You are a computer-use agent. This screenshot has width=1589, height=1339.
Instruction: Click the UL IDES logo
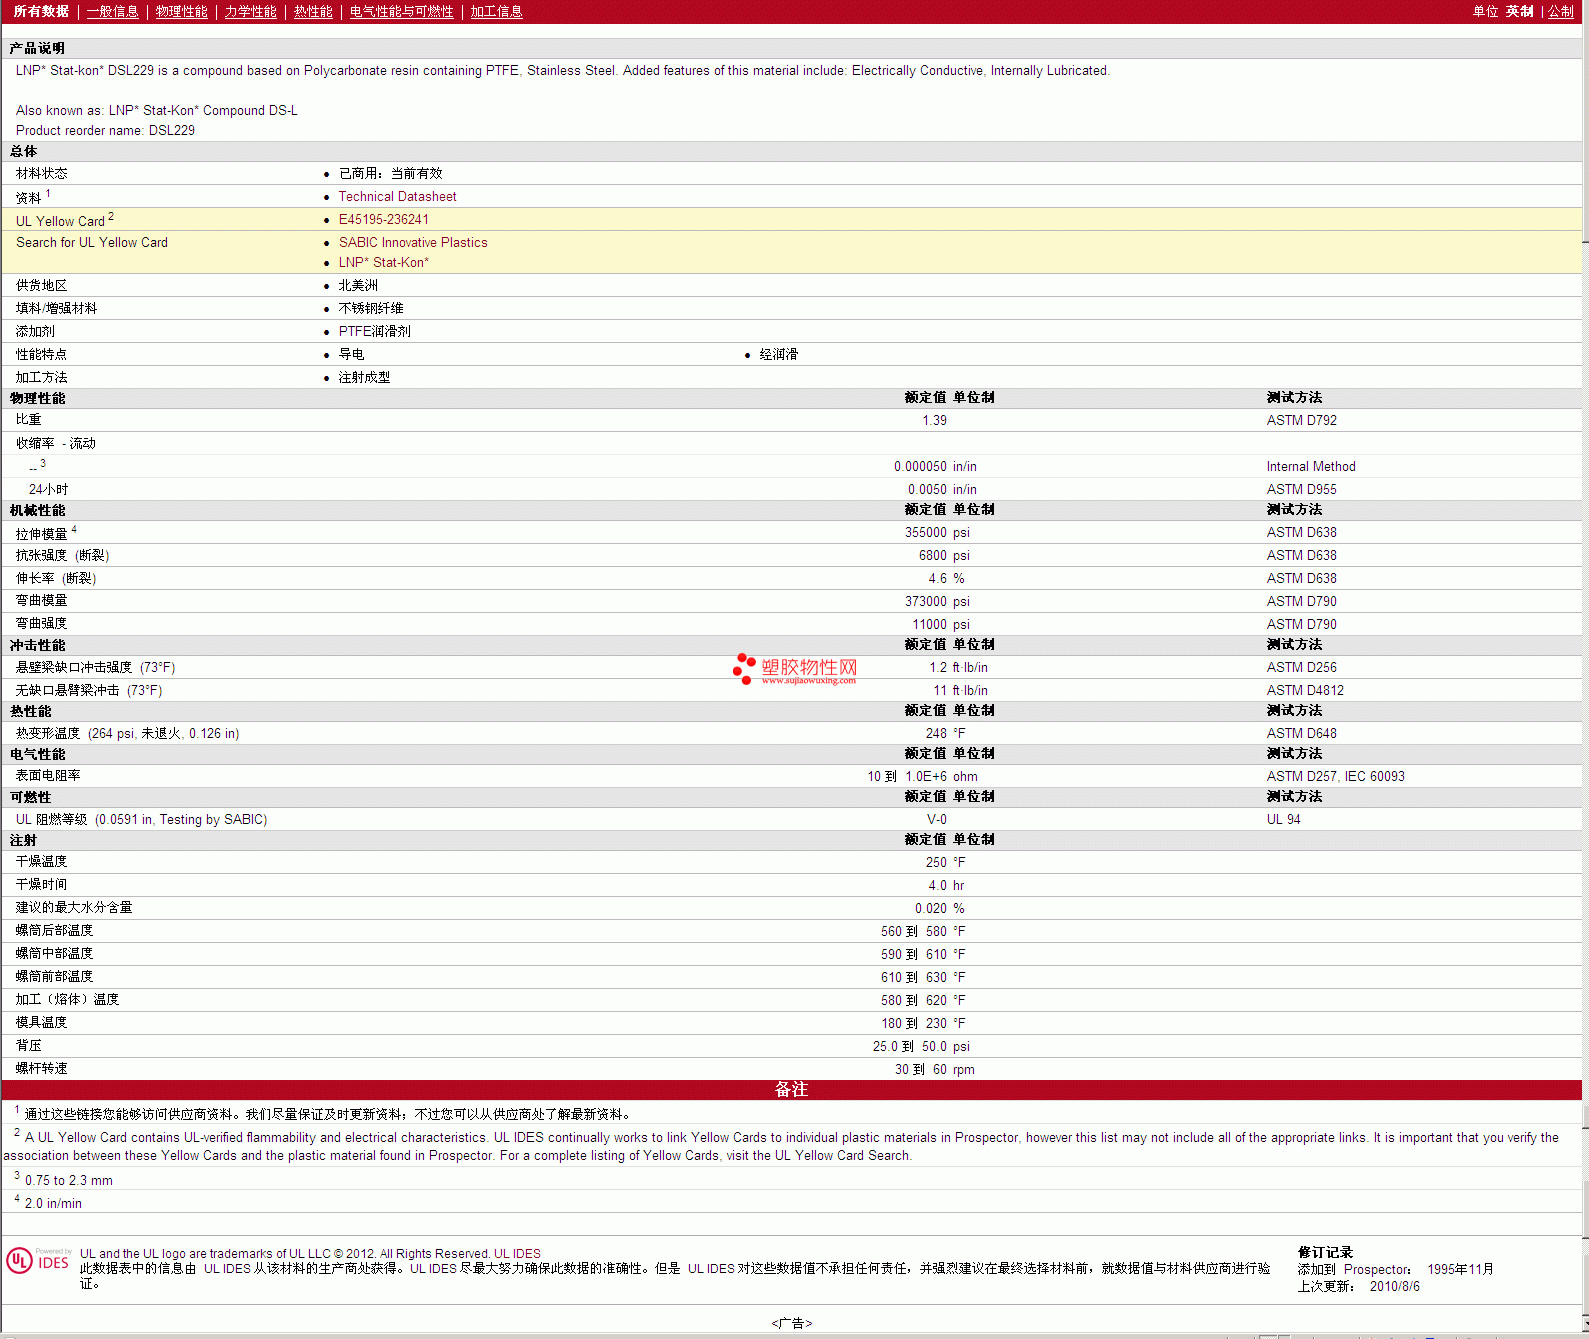coord(38,1261)
